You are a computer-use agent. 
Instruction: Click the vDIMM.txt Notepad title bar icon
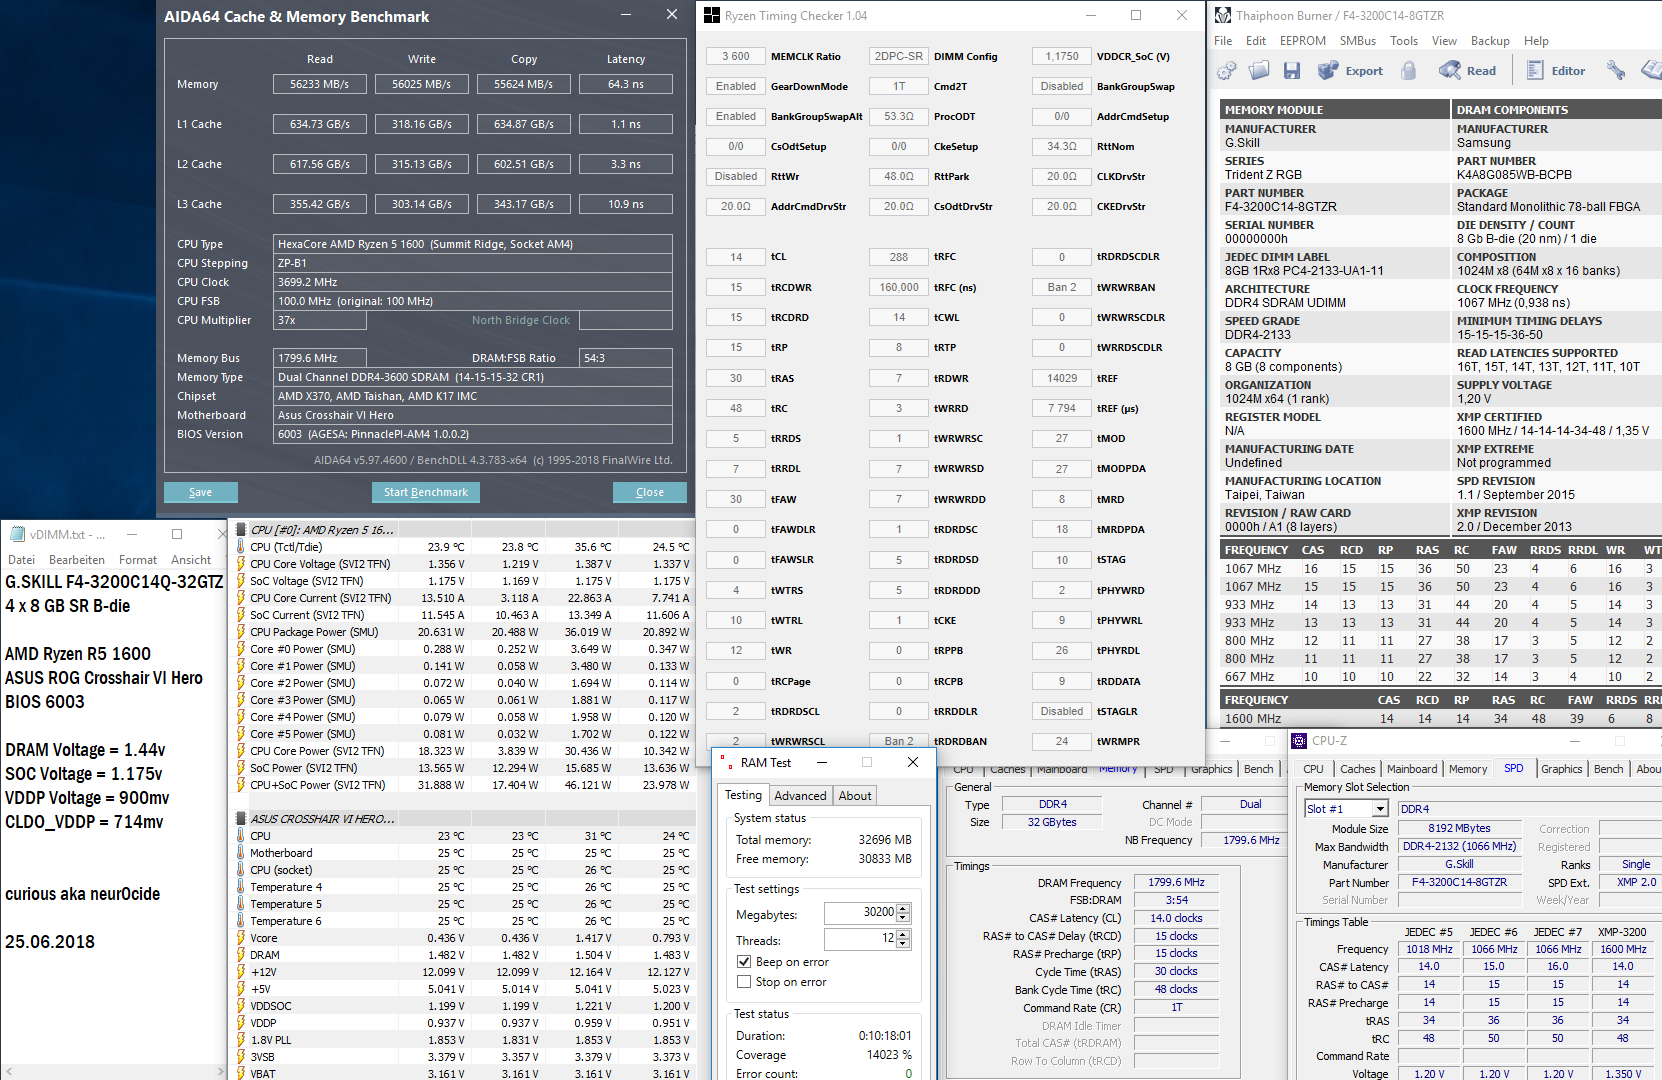[17, 534]
